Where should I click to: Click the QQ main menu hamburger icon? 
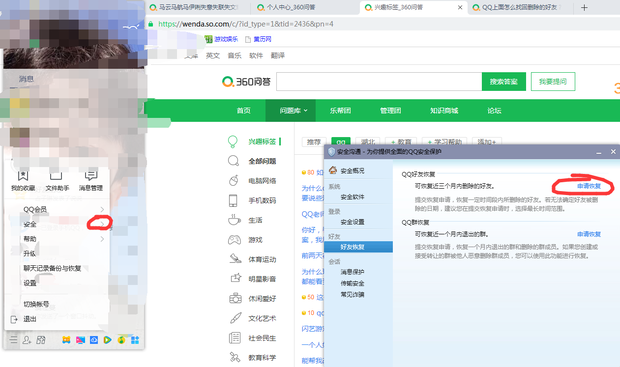click(13, 339)
